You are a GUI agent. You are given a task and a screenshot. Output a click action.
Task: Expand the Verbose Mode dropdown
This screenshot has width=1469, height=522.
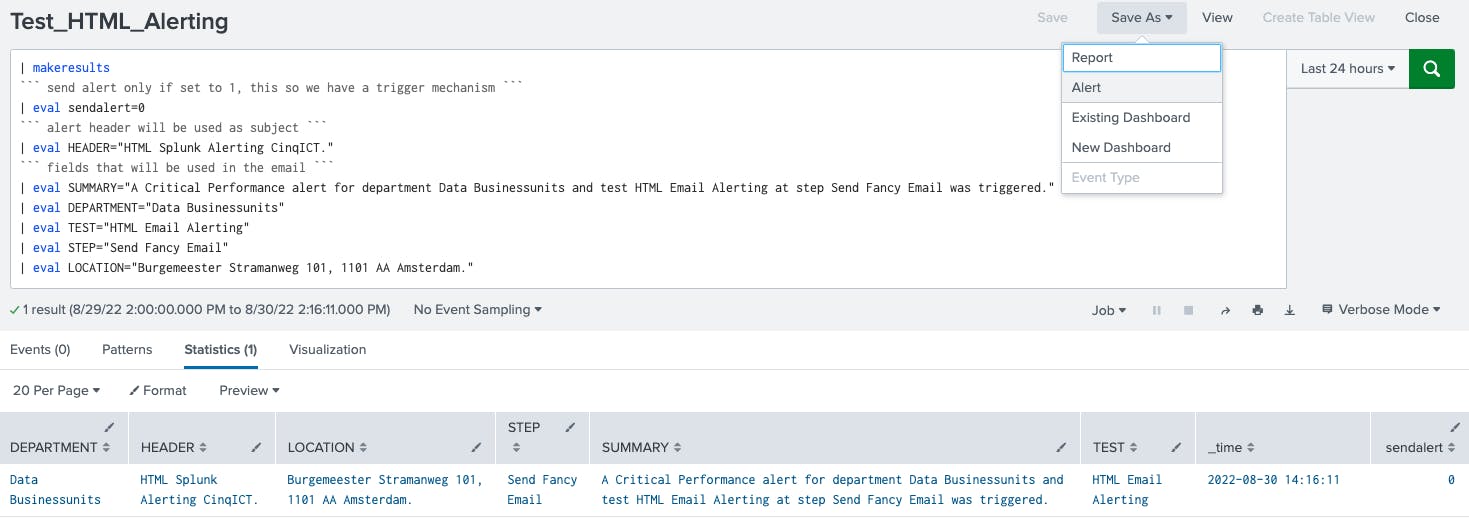tap(1381, 310)
